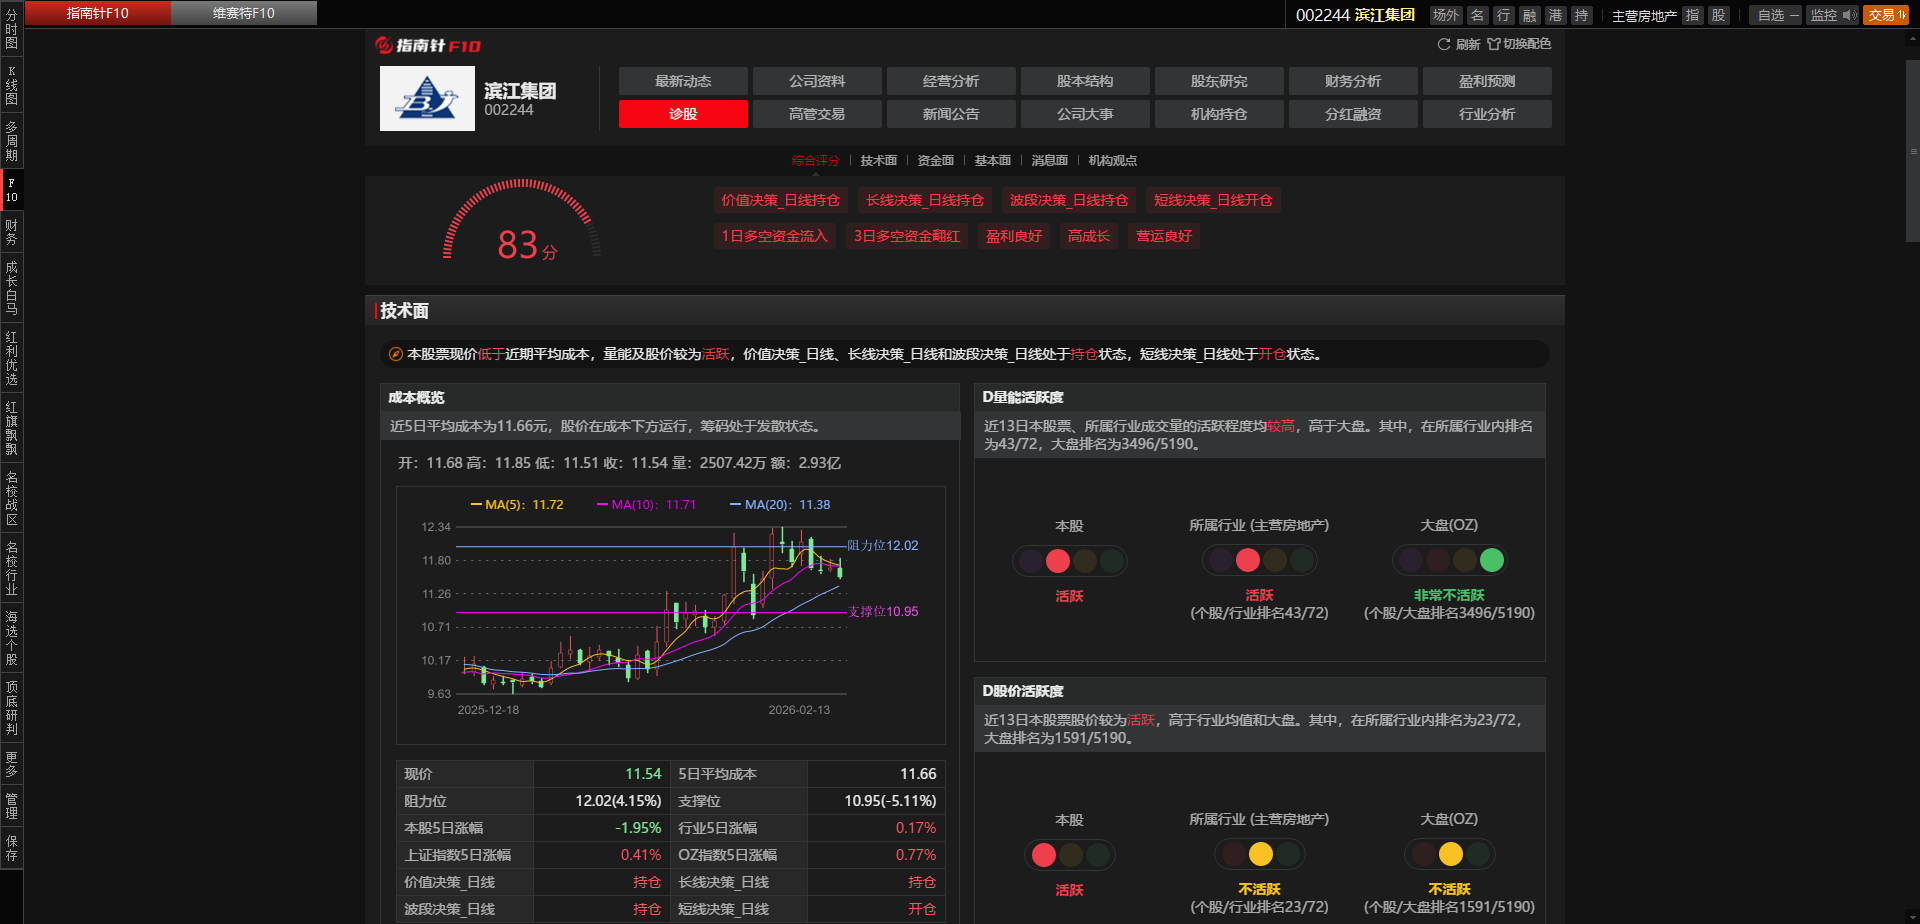Click the shirt icon for 切换配色

pyautogui.click(x=1493, y=44)
